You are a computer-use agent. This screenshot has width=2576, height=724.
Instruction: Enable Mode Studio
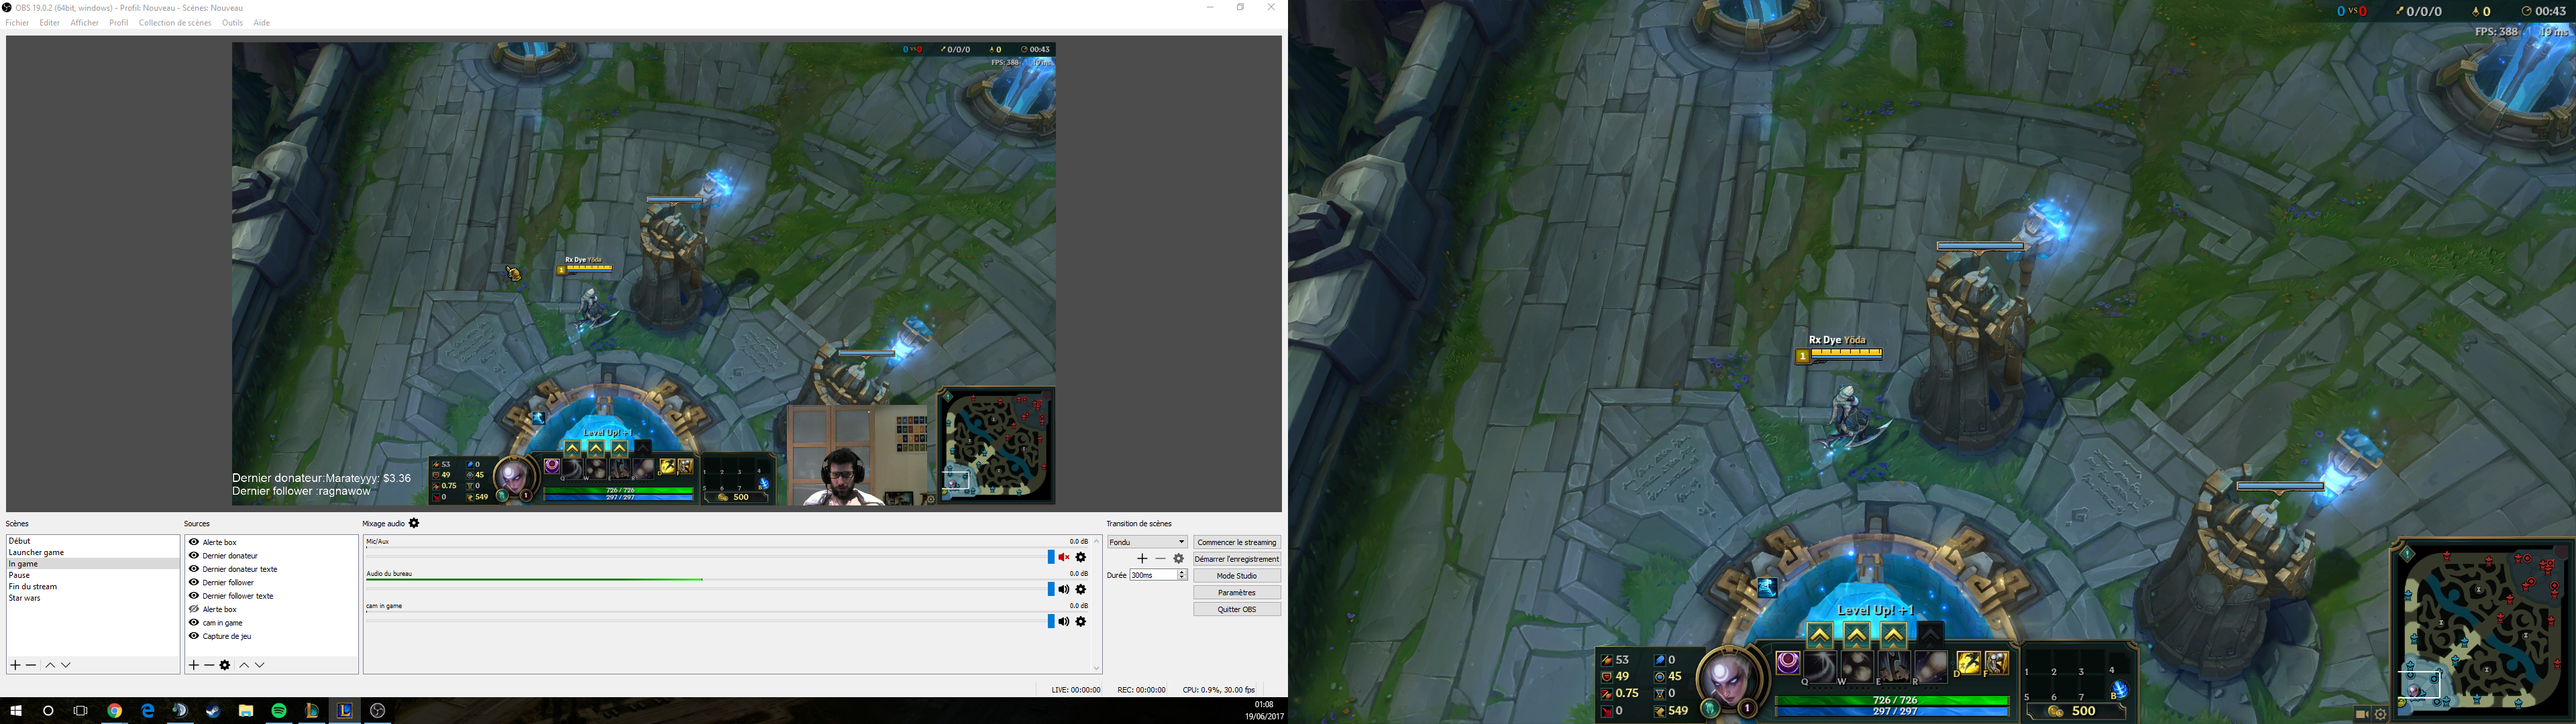(1237, 576)
